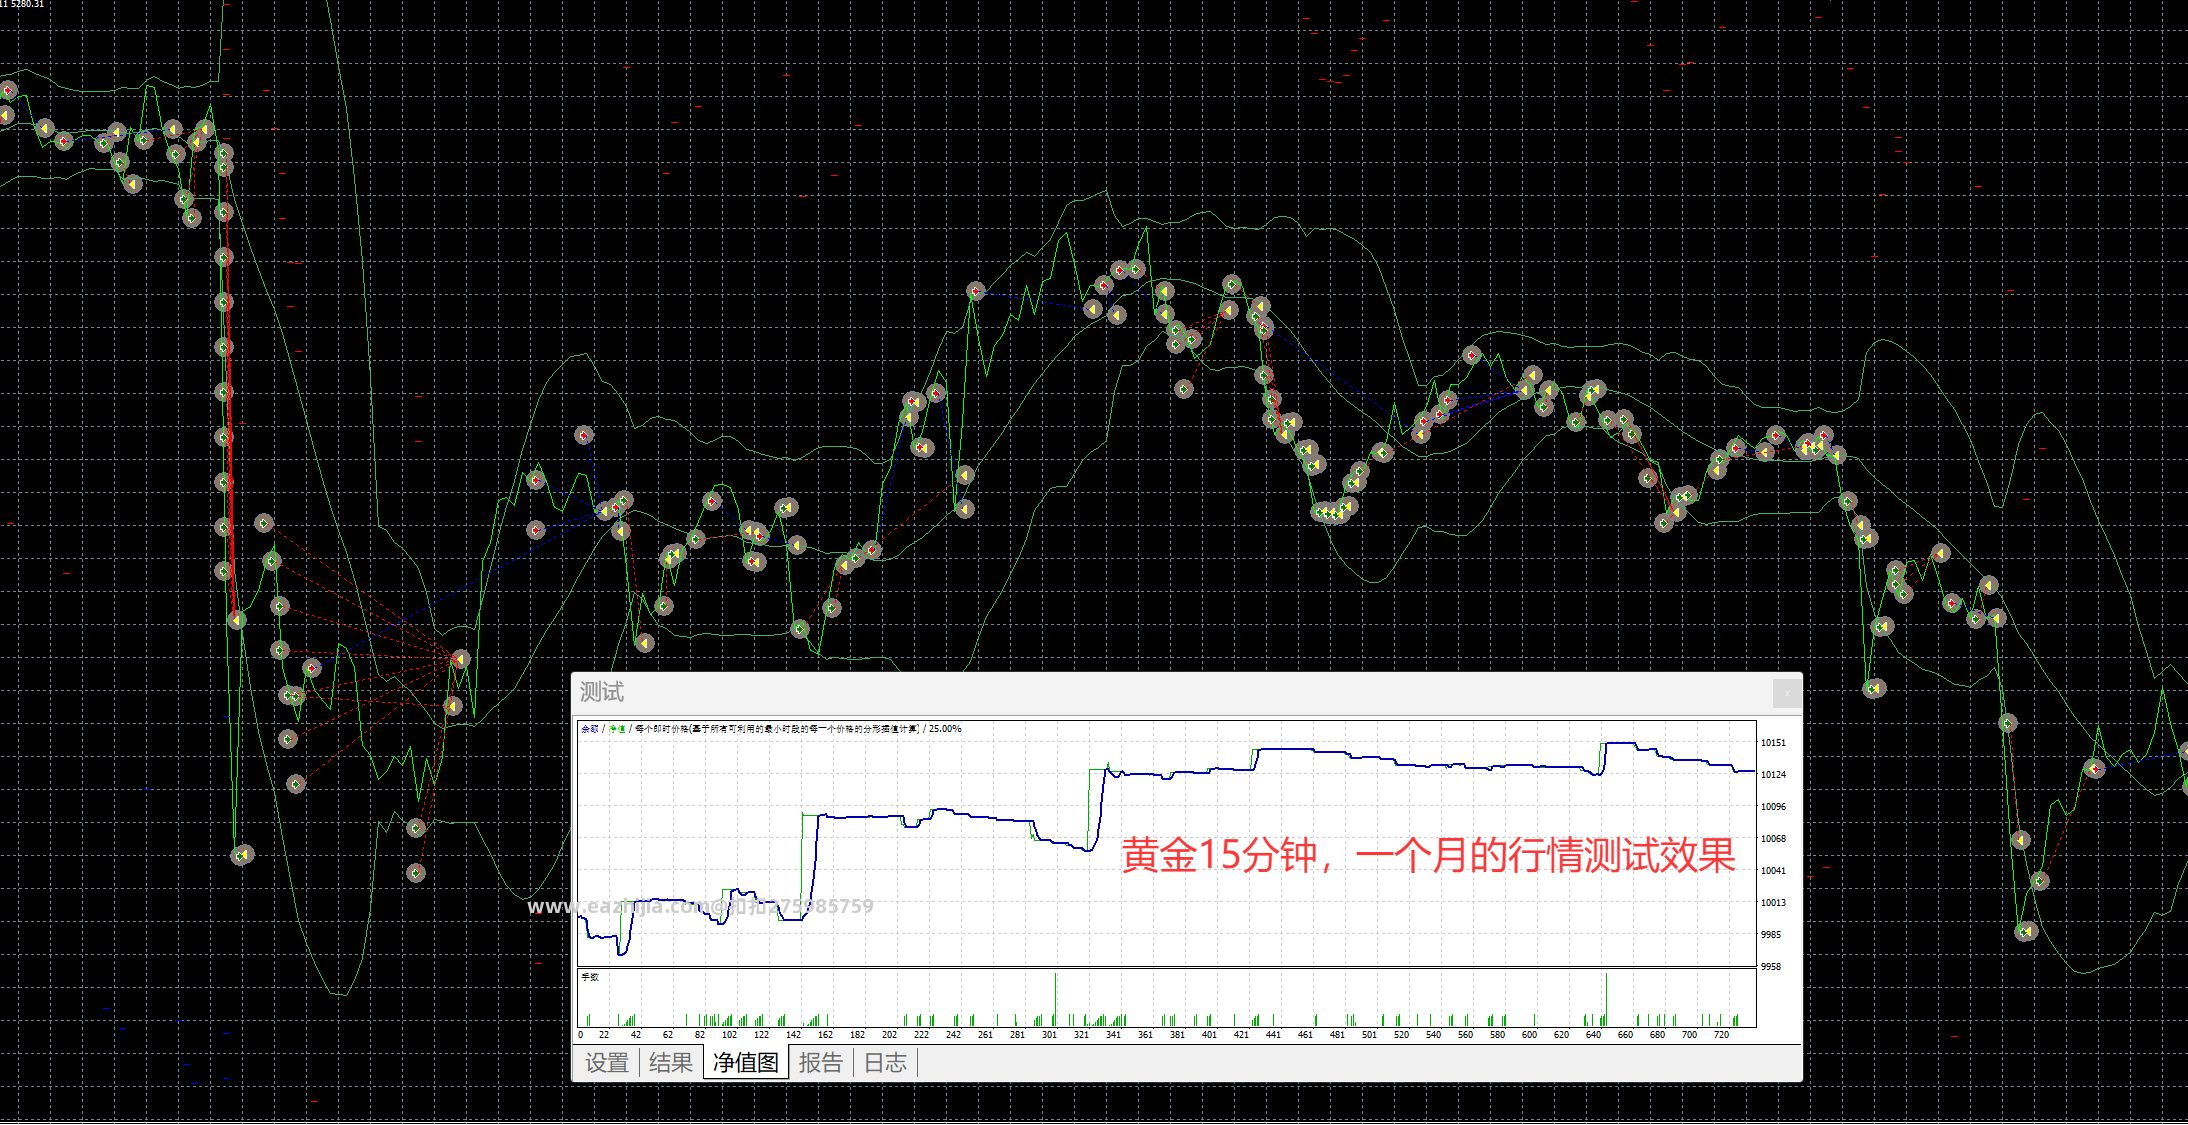Viewport: 2188px width, 1125px height.
Task: Click the 640 trade-number axis label
Action: (x=1593, y=1035)
